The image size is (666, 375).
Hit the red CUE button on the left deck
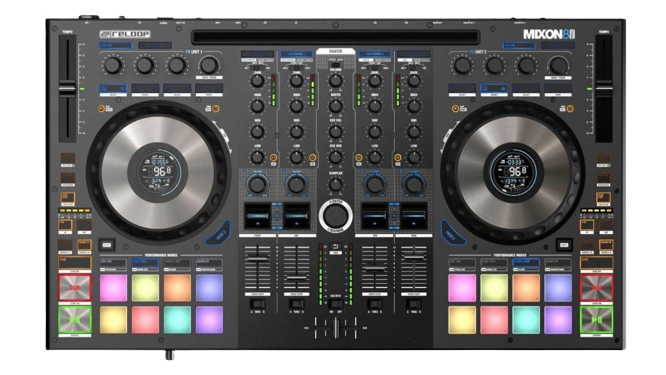coord(75,288)
